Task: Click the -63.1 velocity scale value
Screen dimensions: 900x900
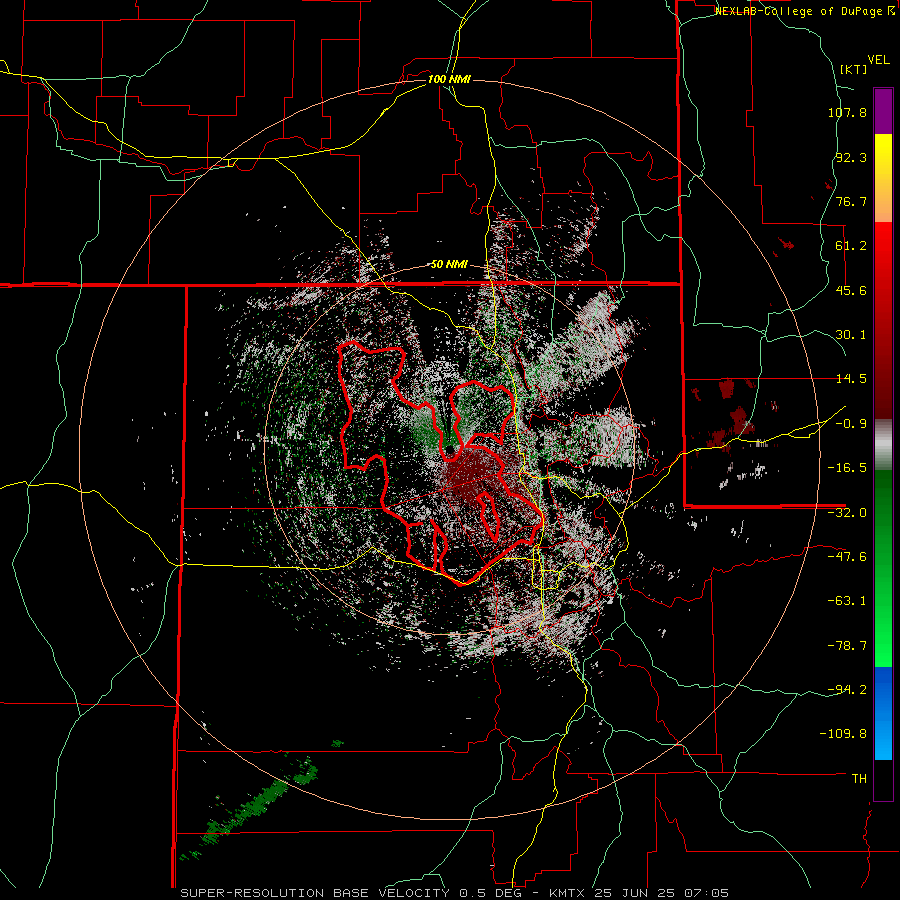Action: pyautogui.click(x=847, y=601)
